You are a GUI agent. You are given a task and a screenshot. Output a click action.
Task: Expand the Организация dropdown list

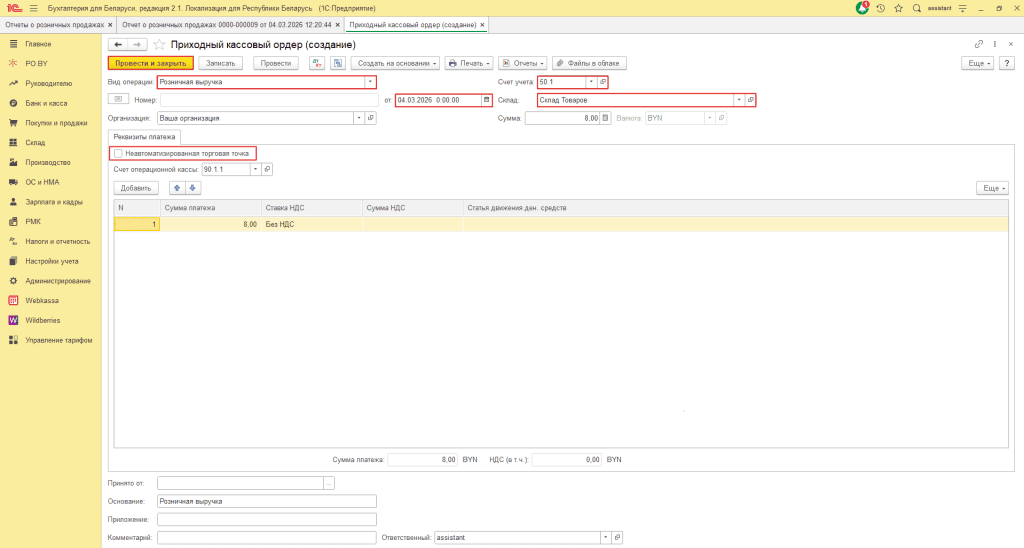click(x=359, y=118)
